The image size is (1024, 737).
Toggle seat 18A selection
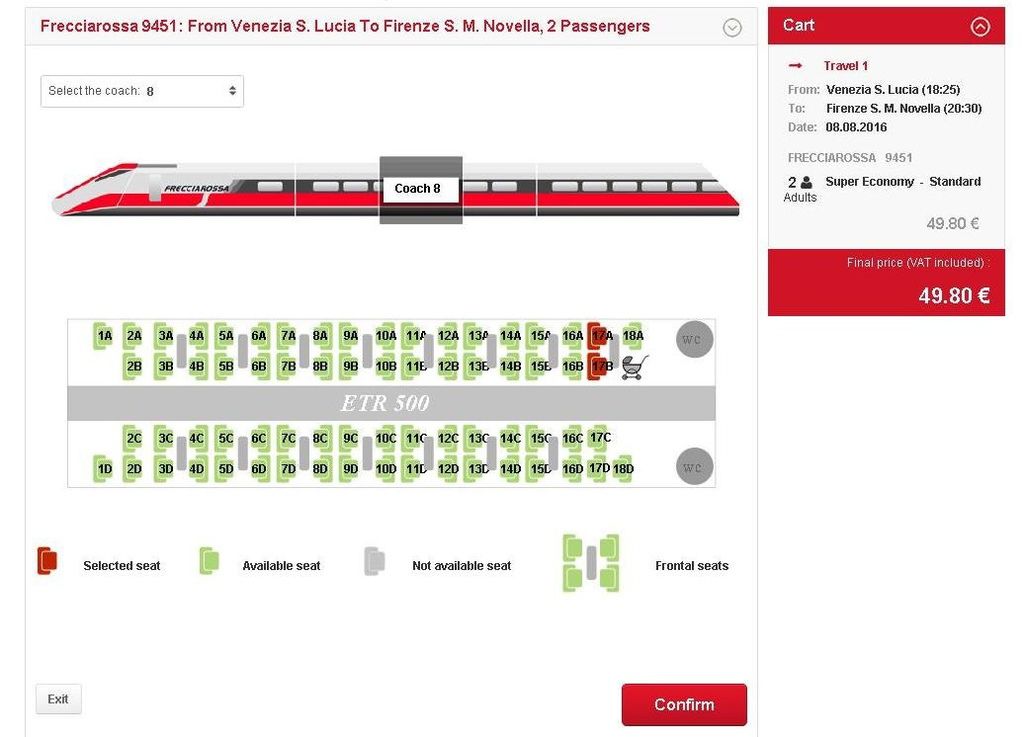(632, 336)
